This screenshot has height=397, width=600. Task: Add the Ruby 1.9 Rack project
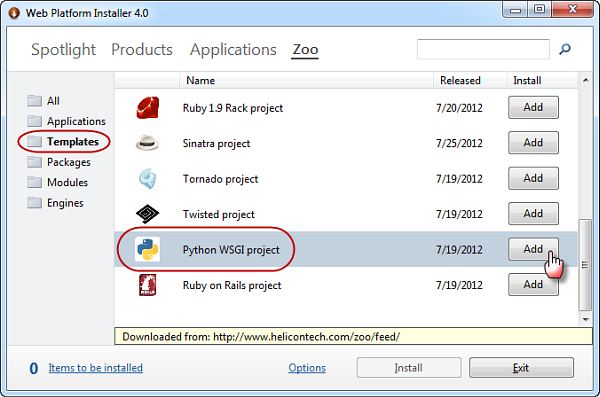[533, 107]
